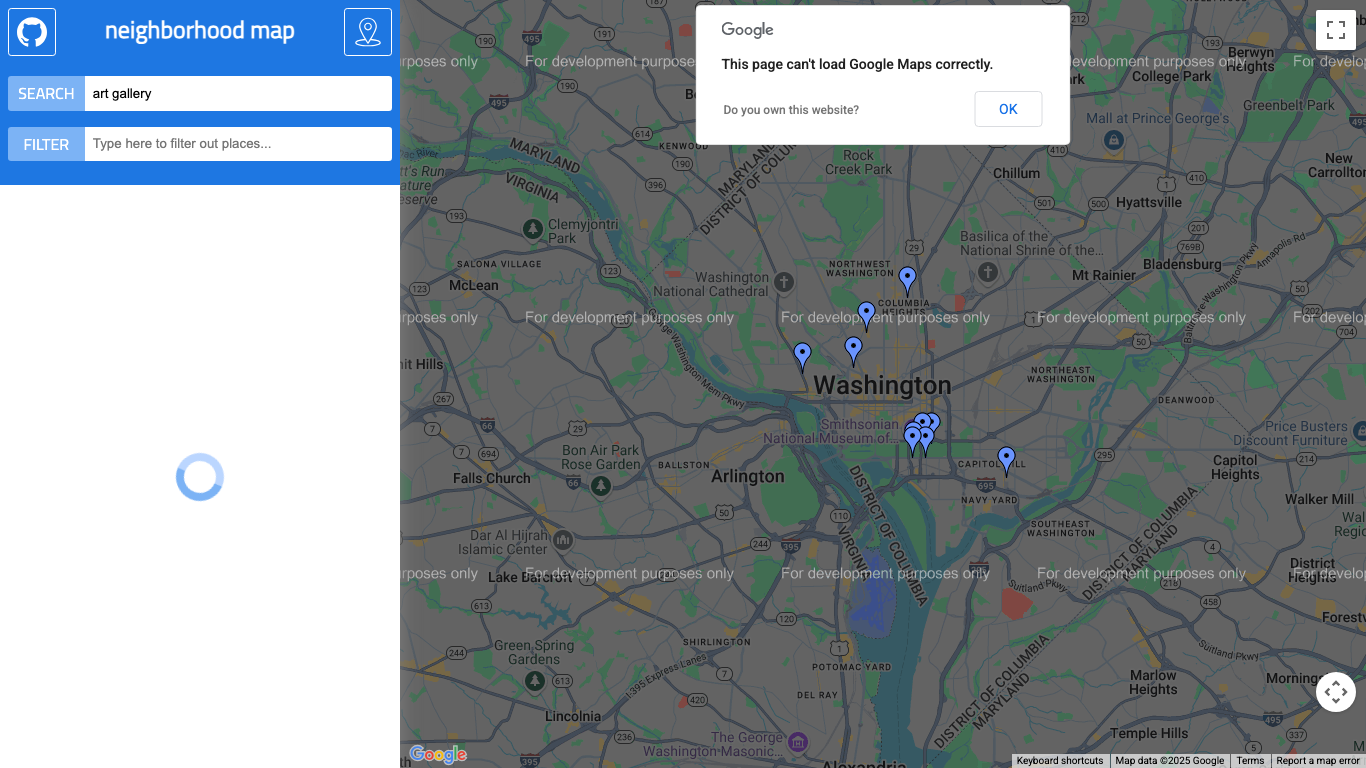Screen dimensions: 1366x768
Task: Report a map error
Action: [x=1318, y=761]
